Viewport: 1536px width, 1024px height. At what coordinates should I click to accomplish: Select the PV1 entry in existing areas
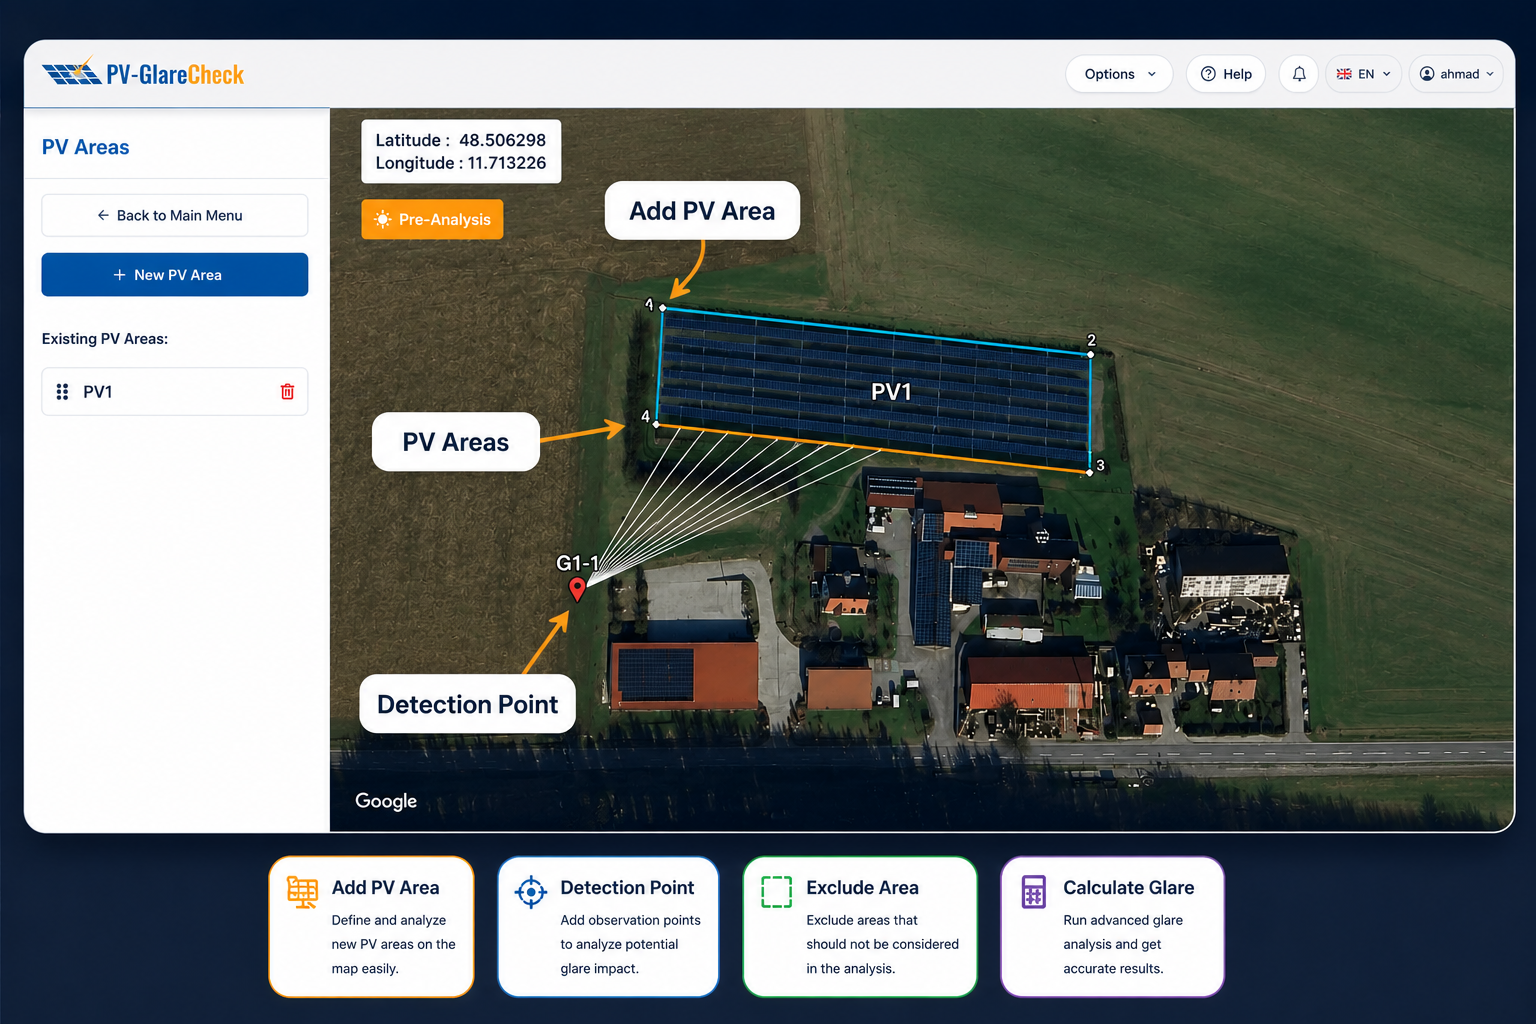[175, 391]
